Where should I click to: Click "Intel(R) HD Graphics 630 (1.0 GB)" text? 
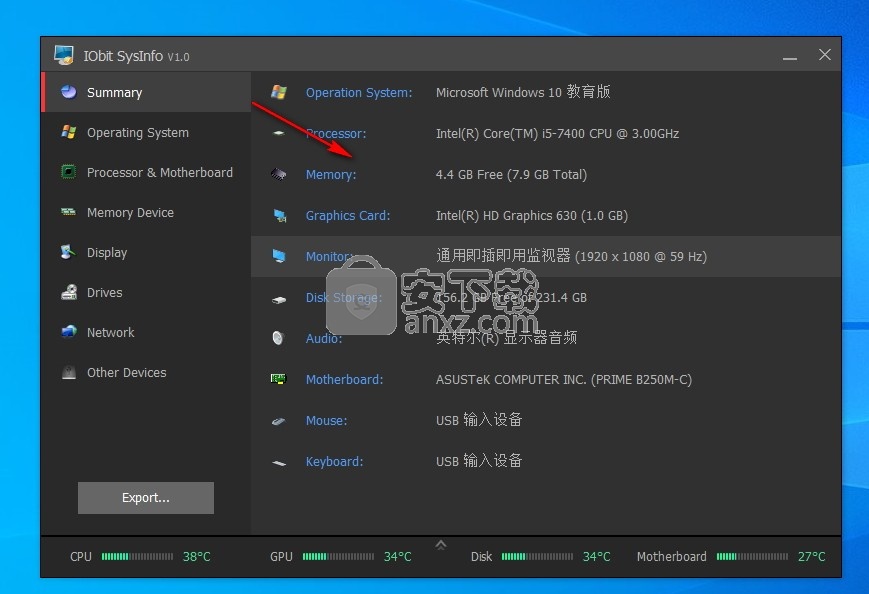532,216
